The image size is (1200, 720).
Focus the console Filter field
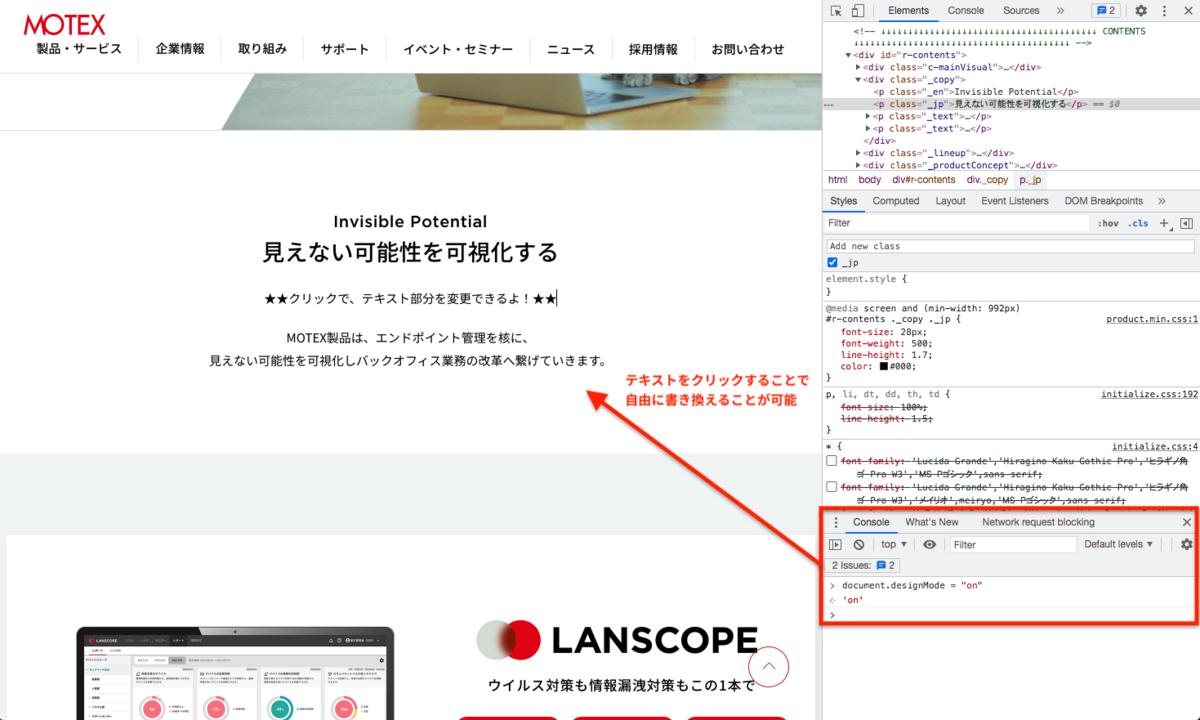pyautogui.click(x=1013, y=545)
